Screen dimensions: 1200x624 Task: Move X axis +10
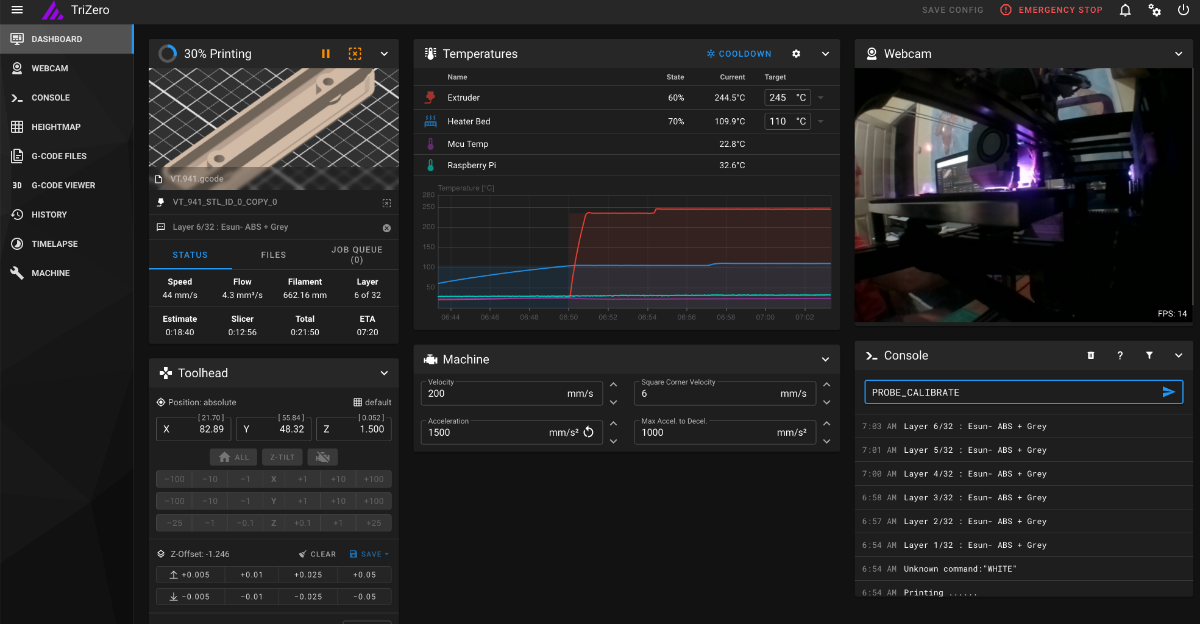pyautogui.click(x=337, y=479)
